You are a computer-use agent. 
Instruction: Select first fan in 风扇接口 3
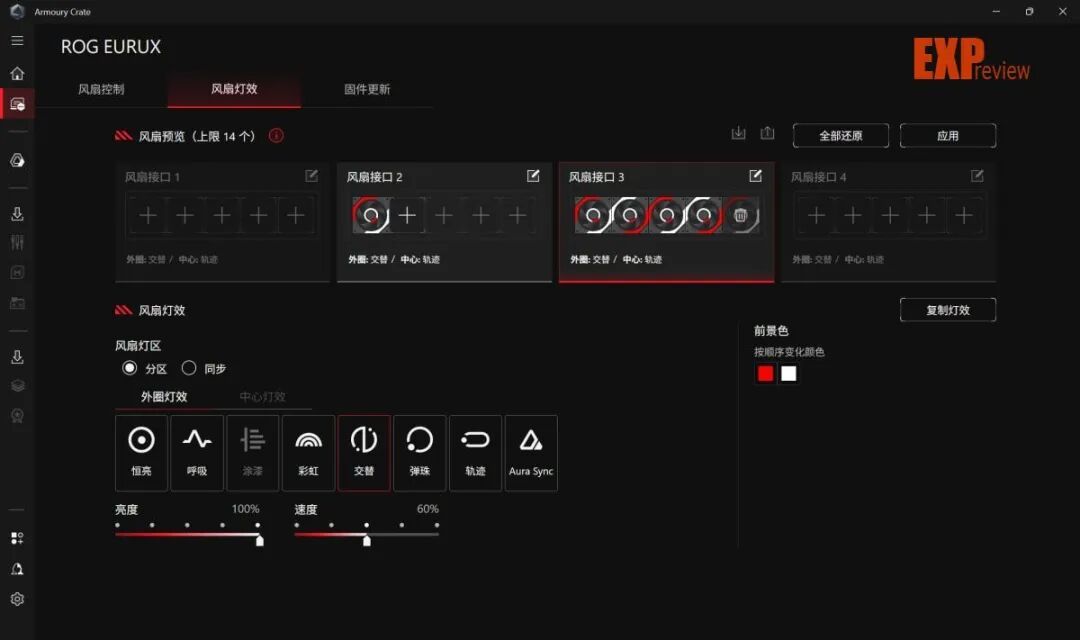tap(592, 216)
